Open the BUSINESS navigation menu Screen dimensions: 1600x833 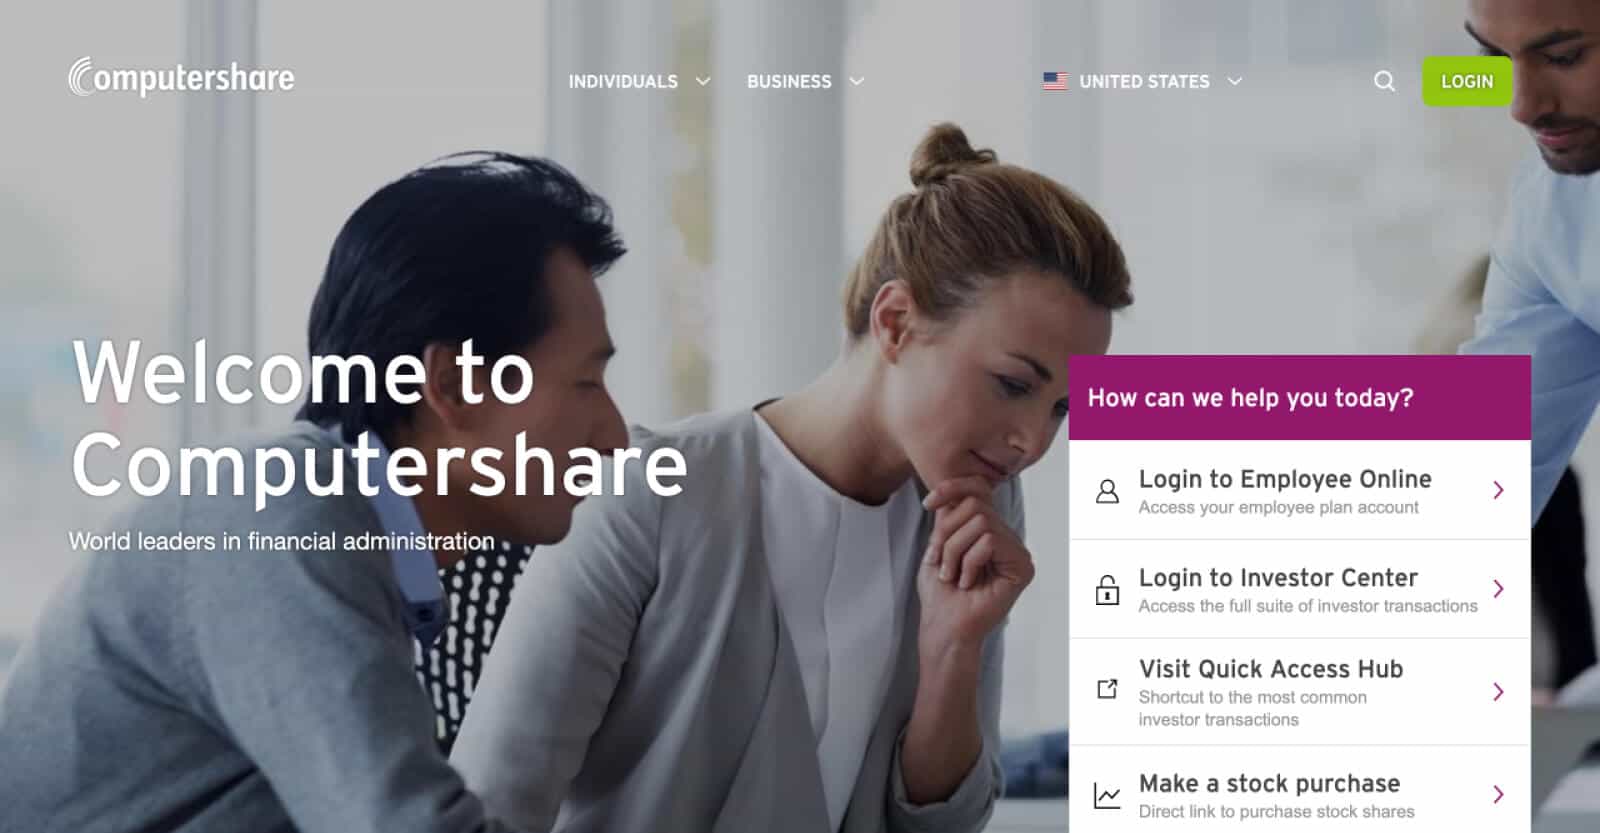pos(789,82)
